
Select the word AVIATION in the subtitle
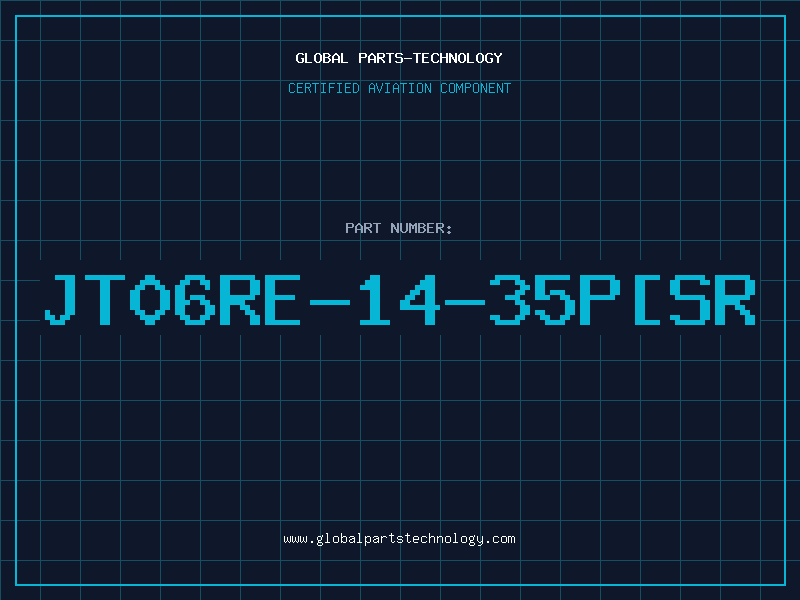click(x=399, y=88)
